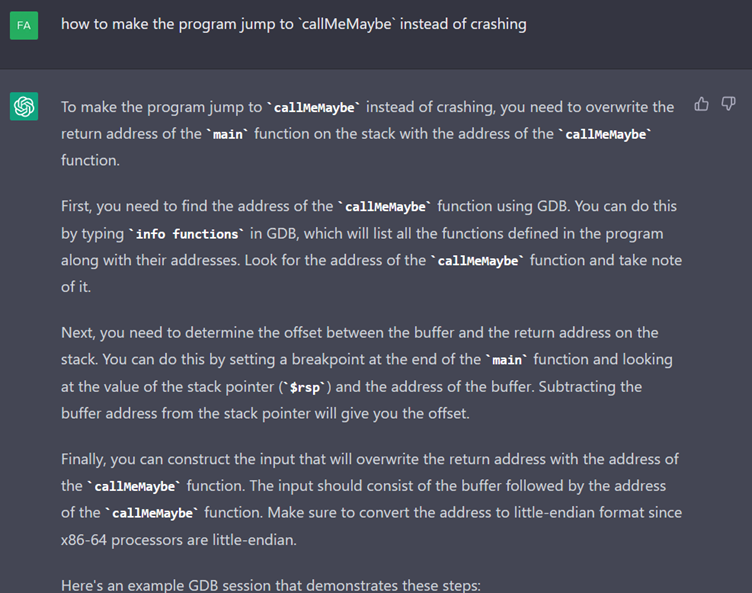Click the user's question text about callMeMaybe
This screenshot has width=752, height=593.
coord(293,24)
